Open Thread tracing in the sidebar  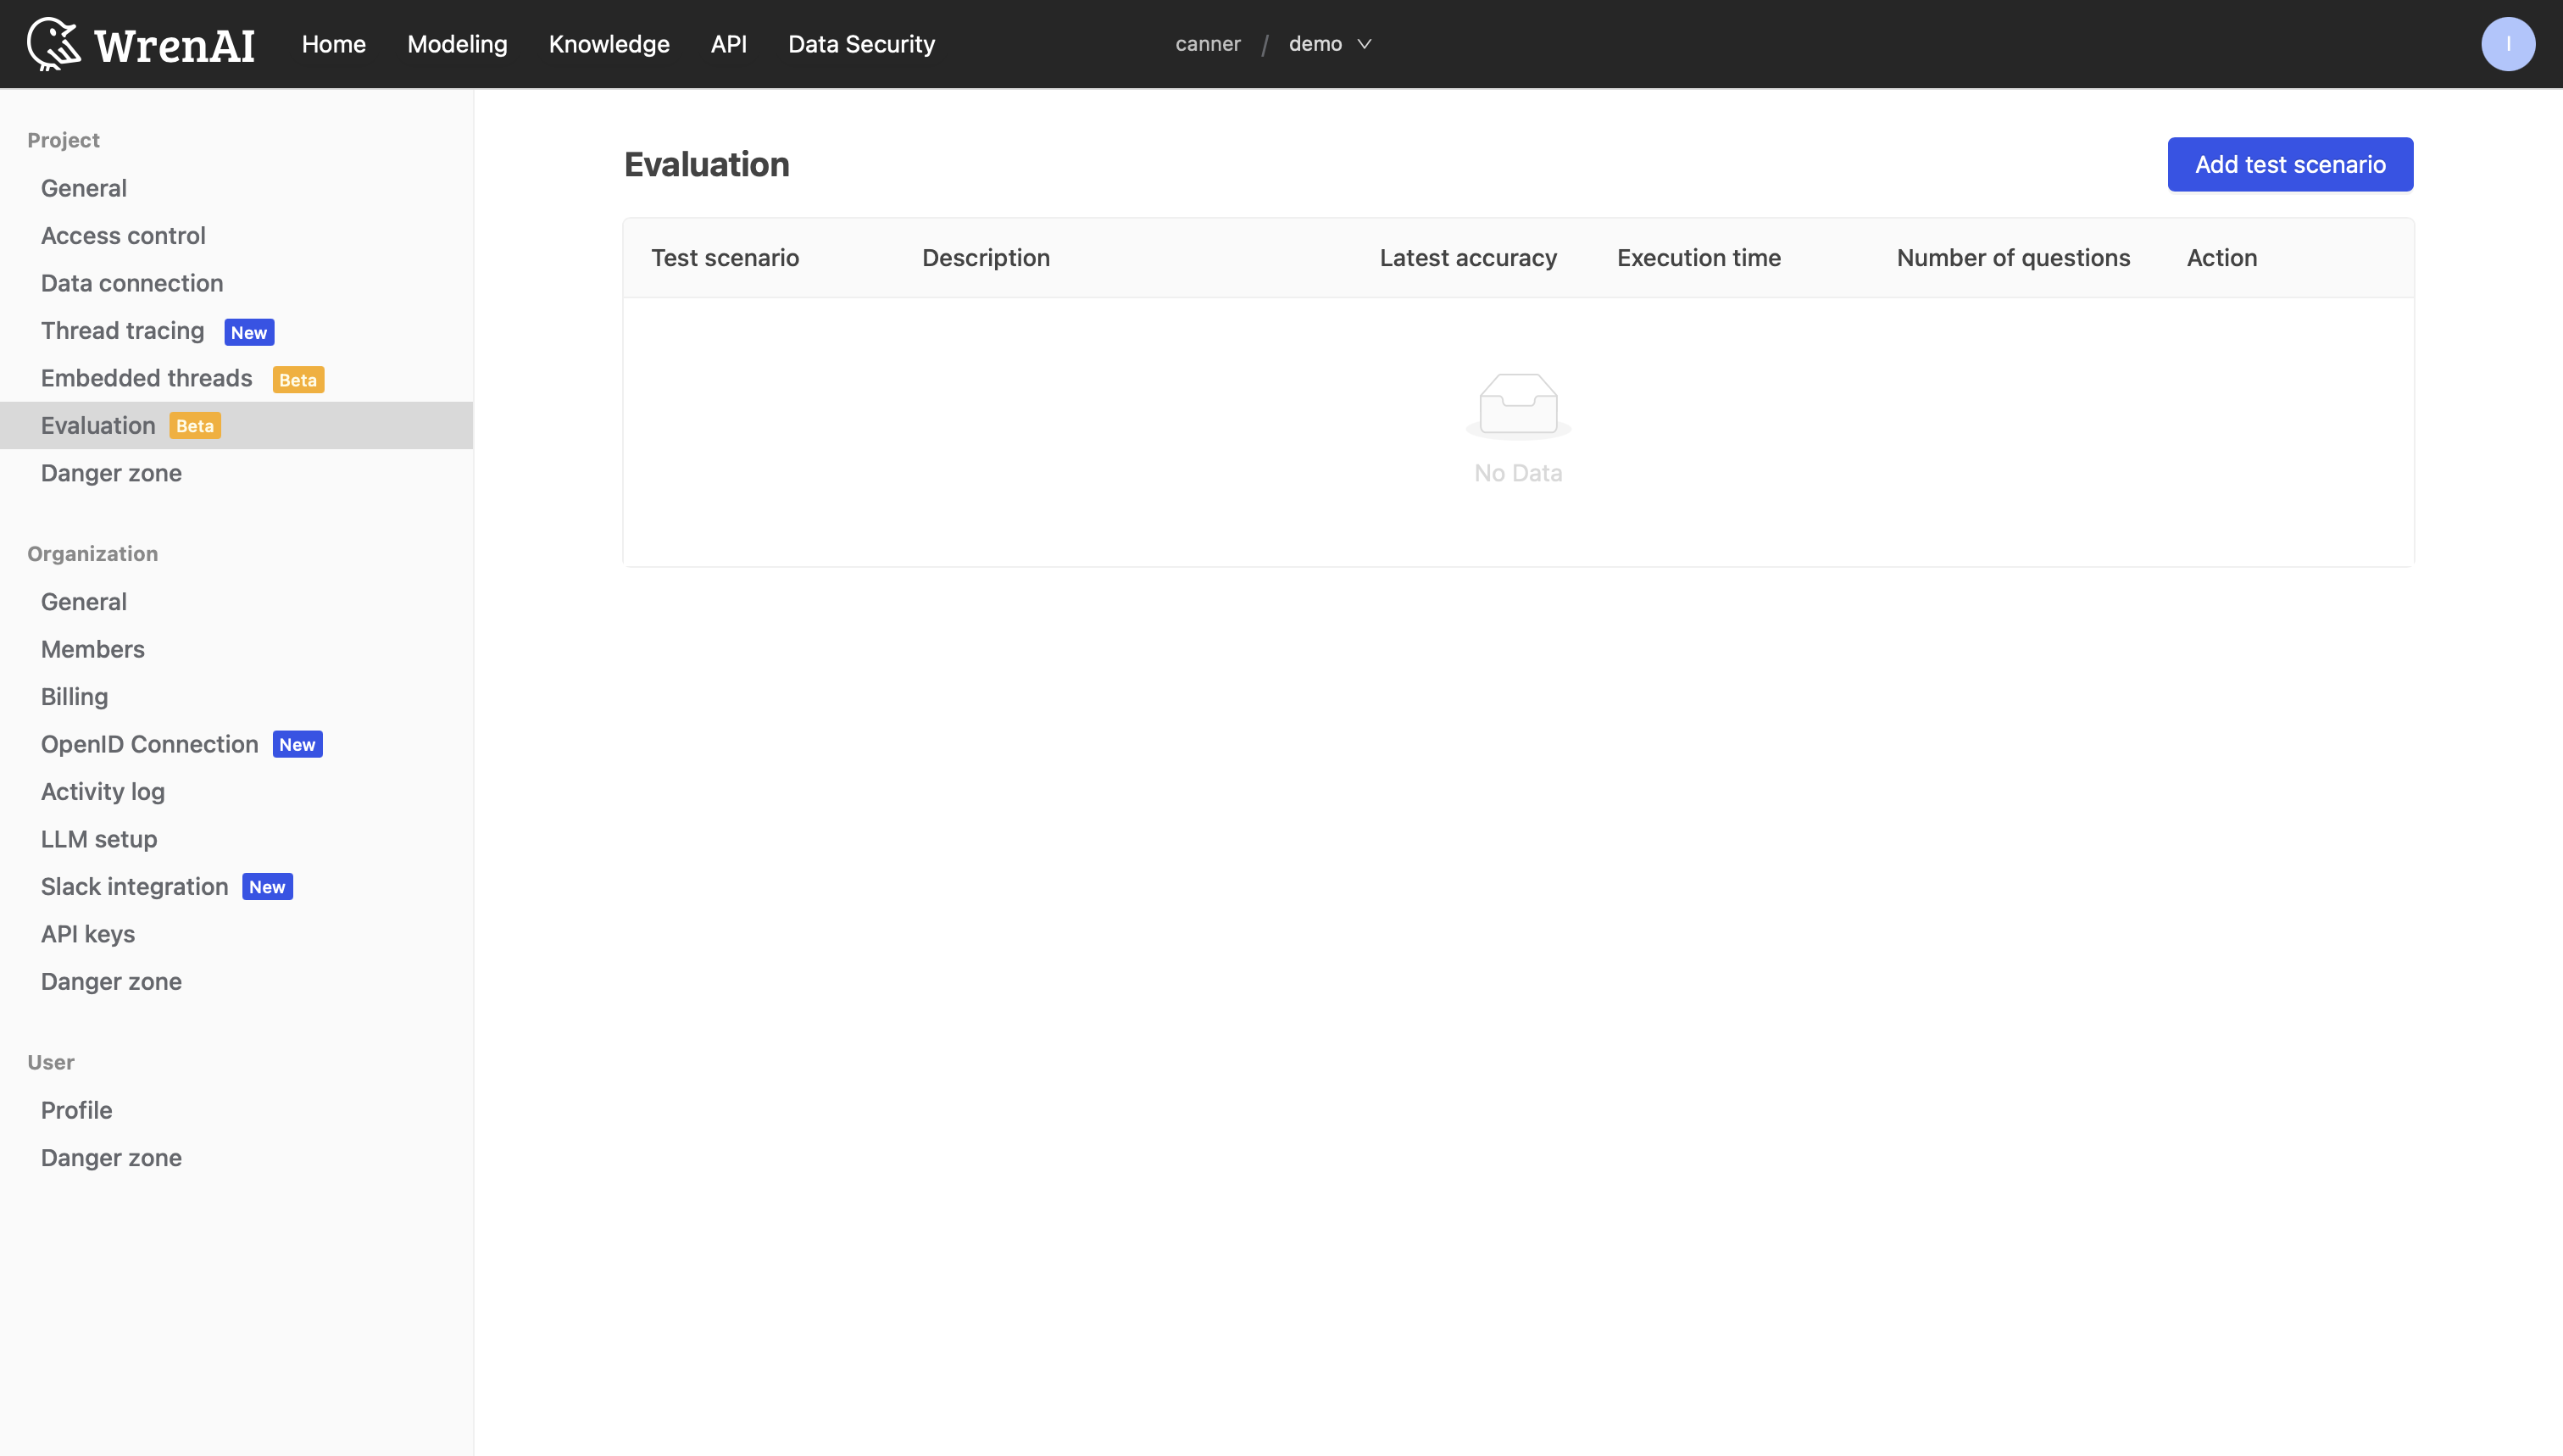point(122,331)
